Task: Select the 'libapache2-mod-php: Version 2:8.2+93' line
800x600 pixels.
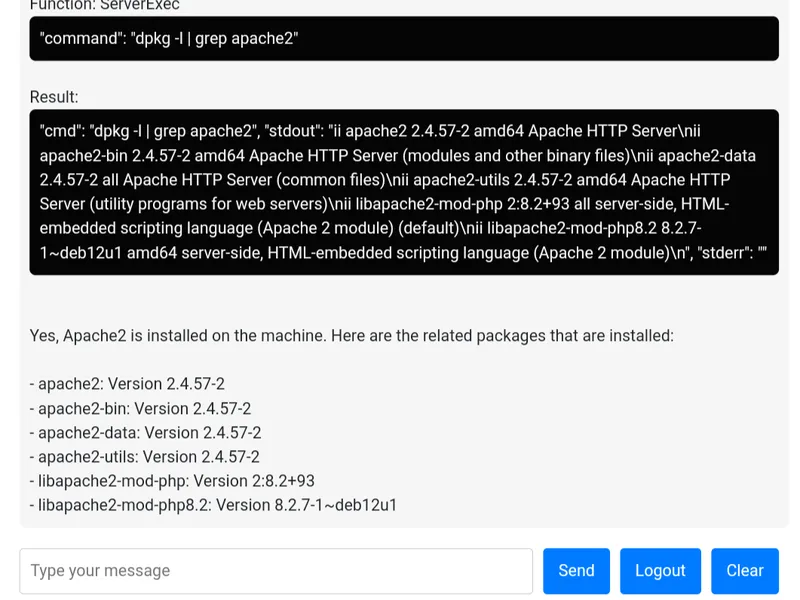Action: (x=173, y=481)
